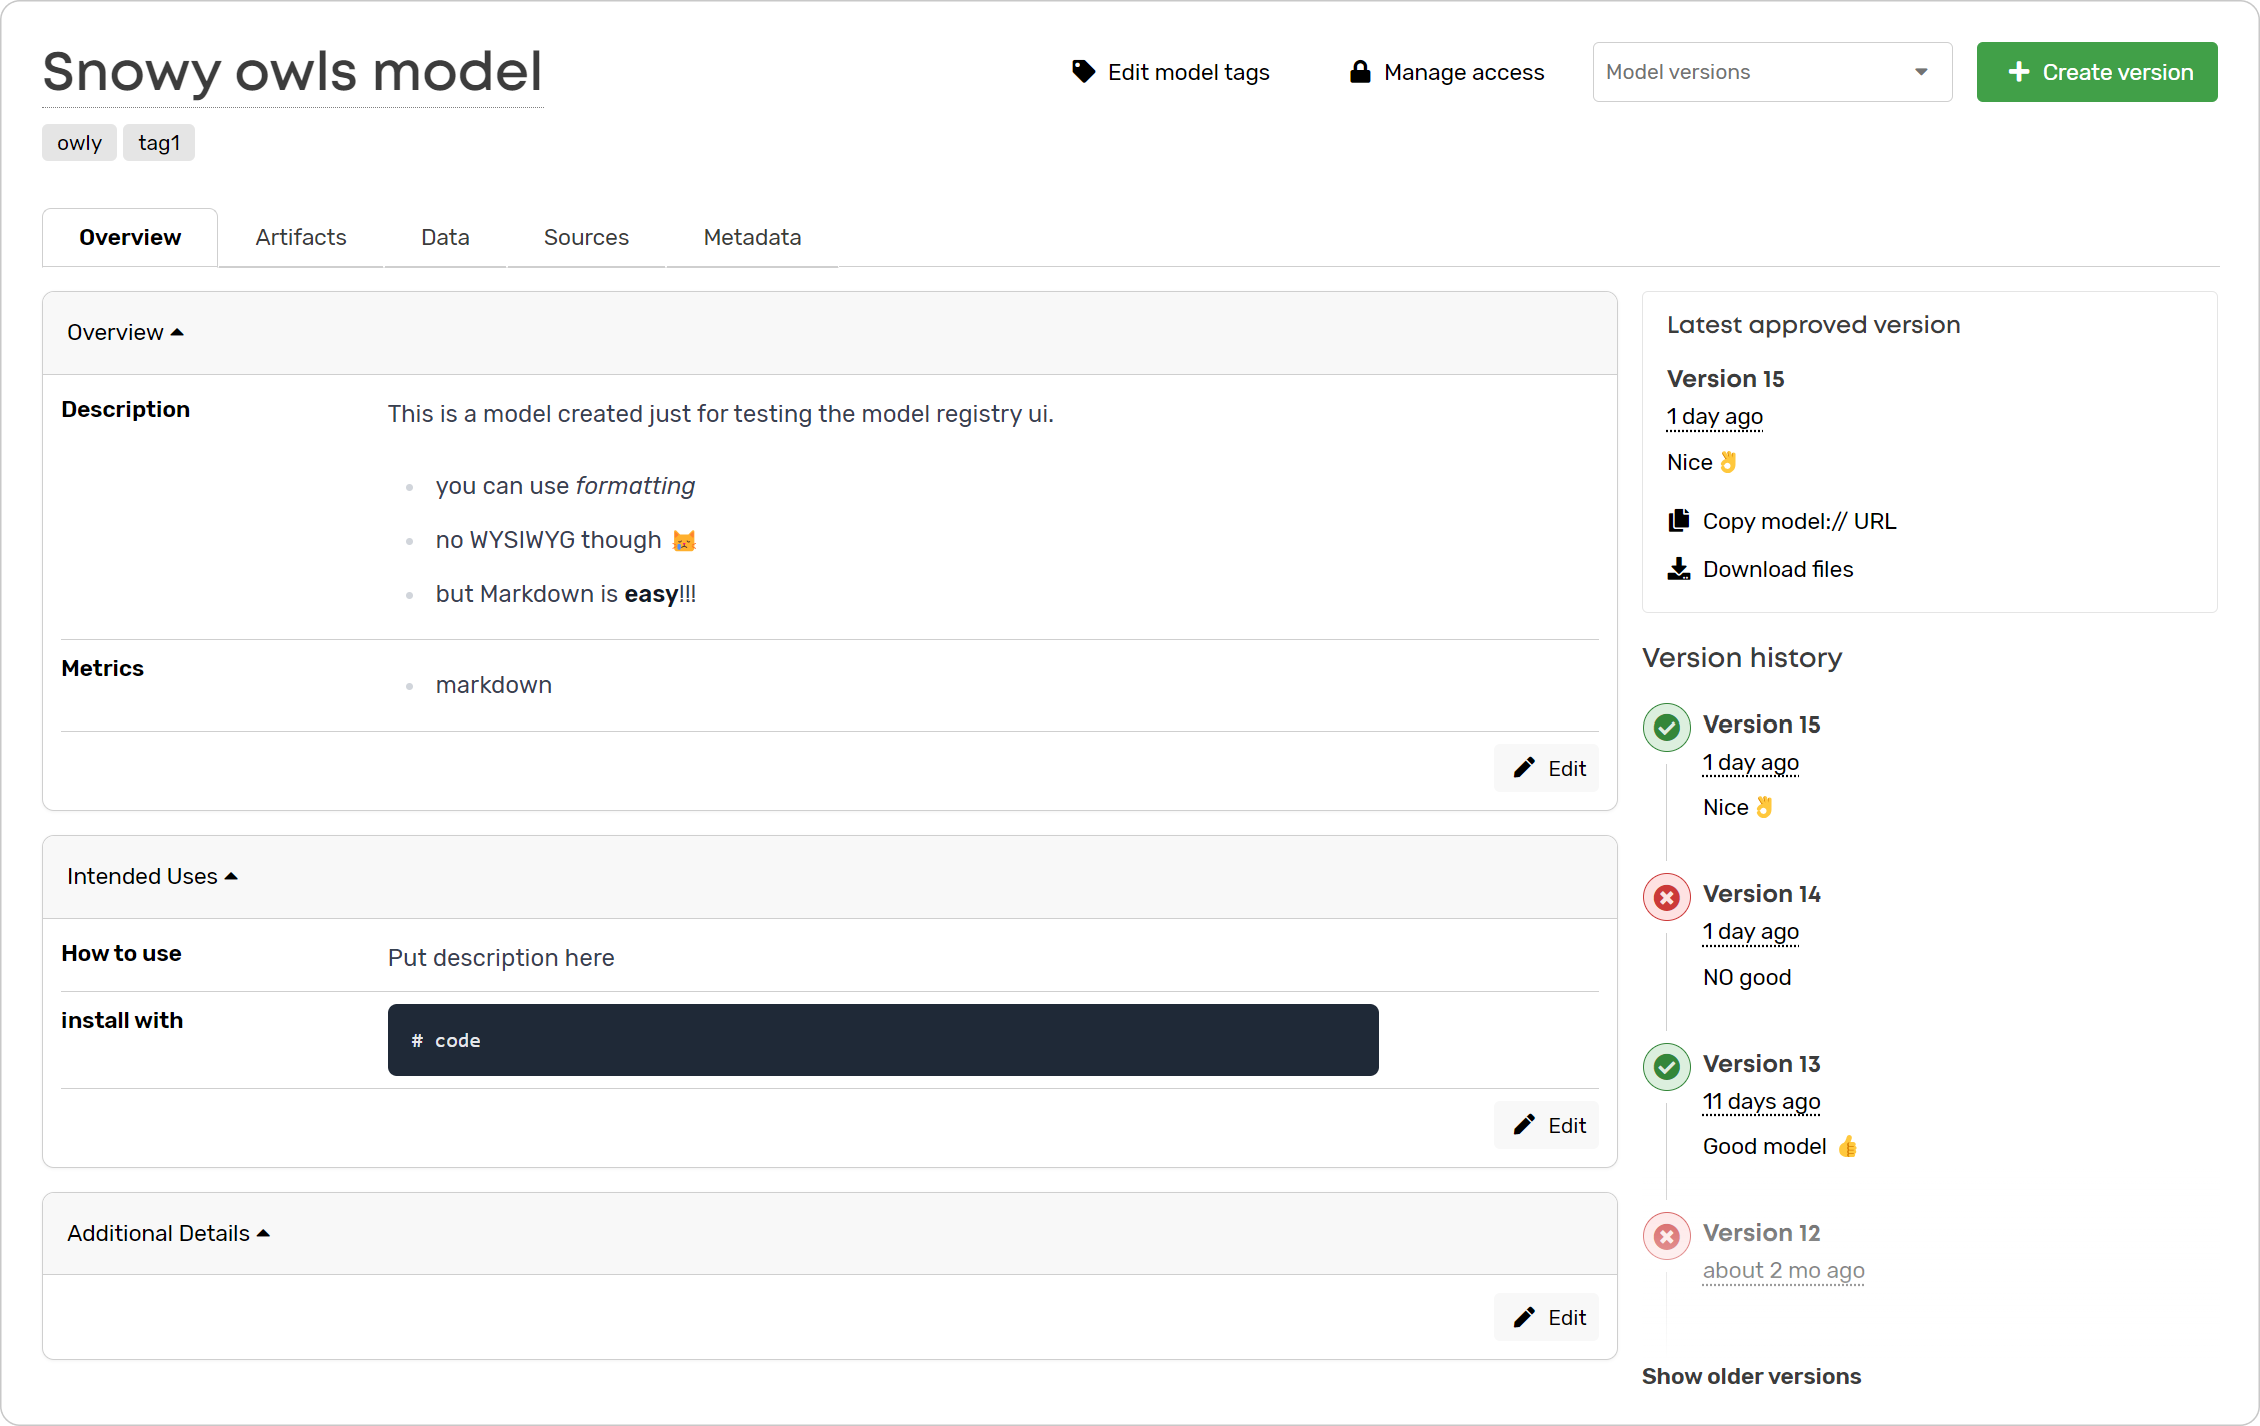
Task: Click the red status icon next to Version 12
Action: (1666, 1236)
